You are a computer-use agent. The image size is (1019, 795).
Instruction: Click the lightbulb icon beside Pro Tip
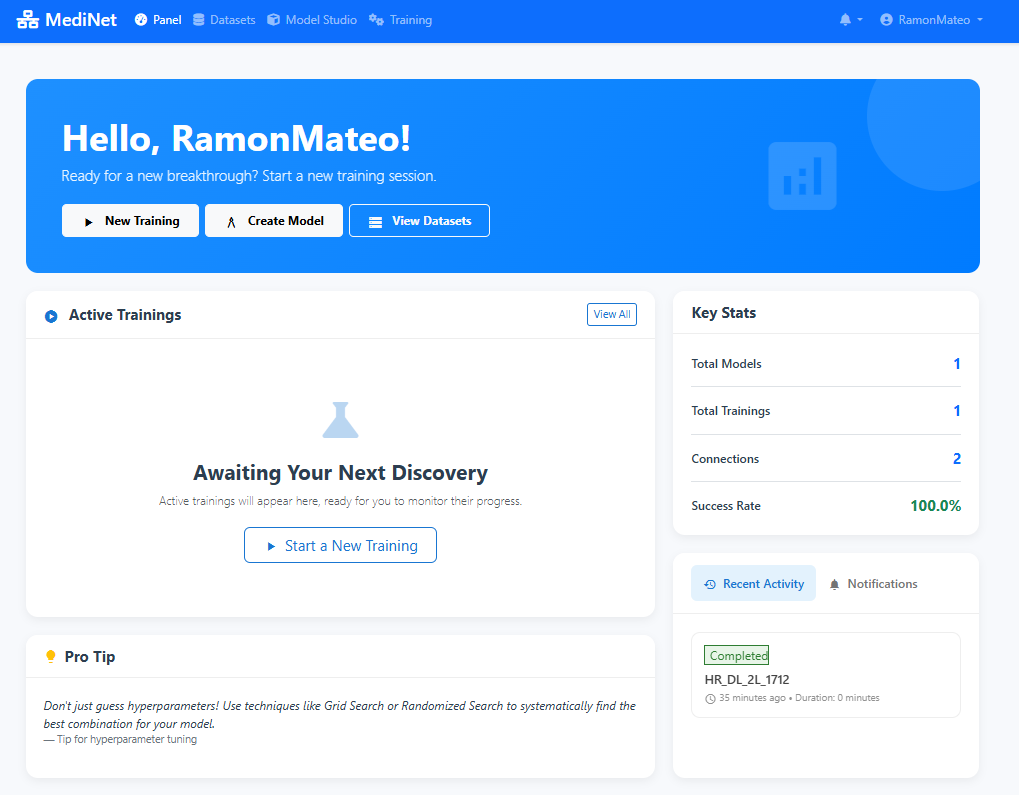click(x=51, y=657)
